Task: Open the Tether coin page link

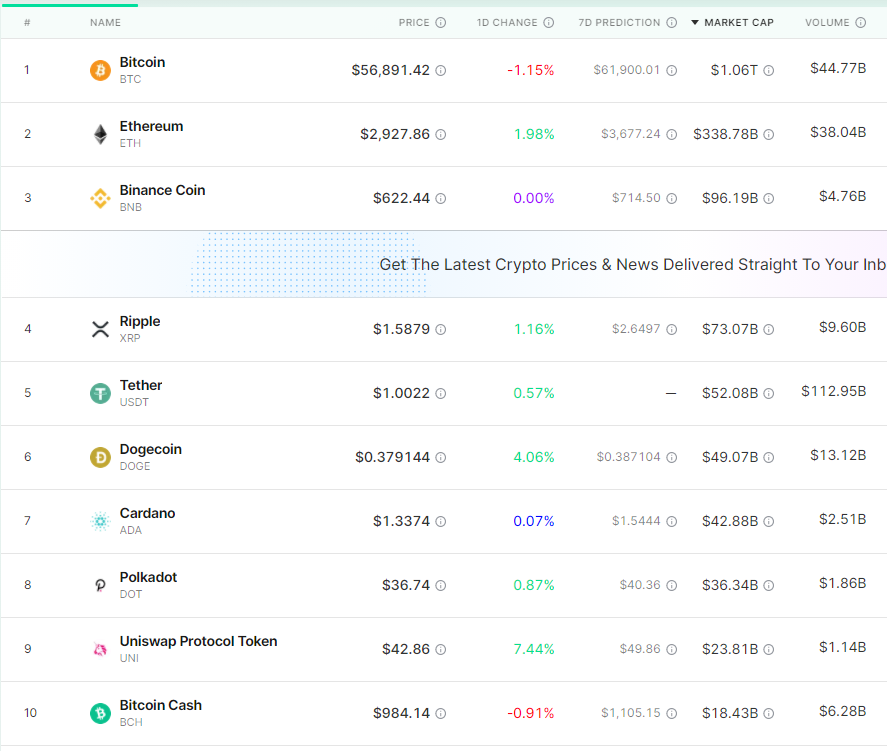Action: [141, 385]
